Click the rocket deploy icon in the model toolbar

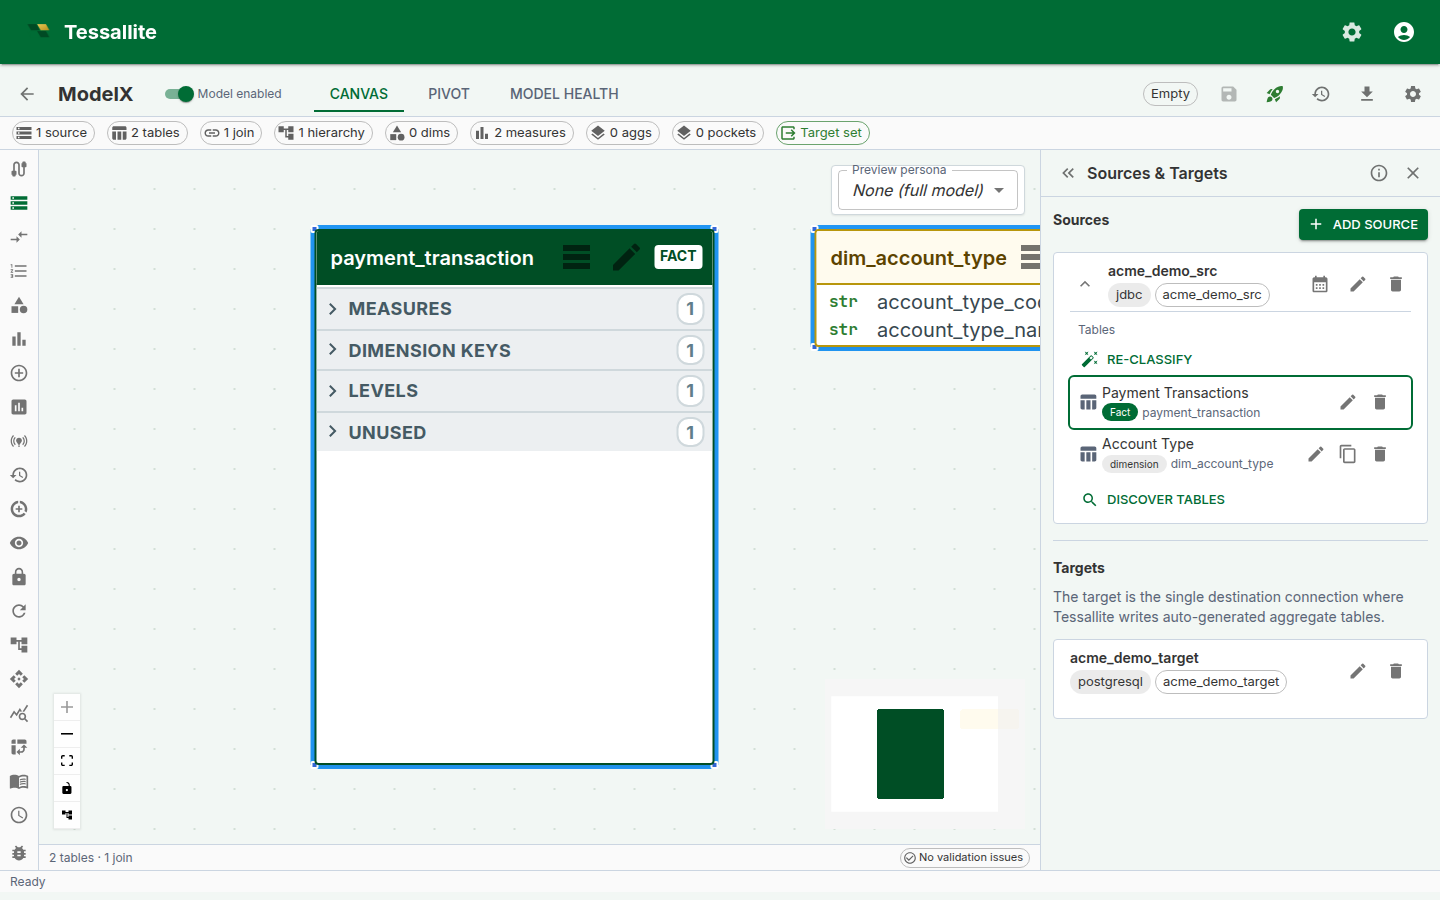(1274, 94)
